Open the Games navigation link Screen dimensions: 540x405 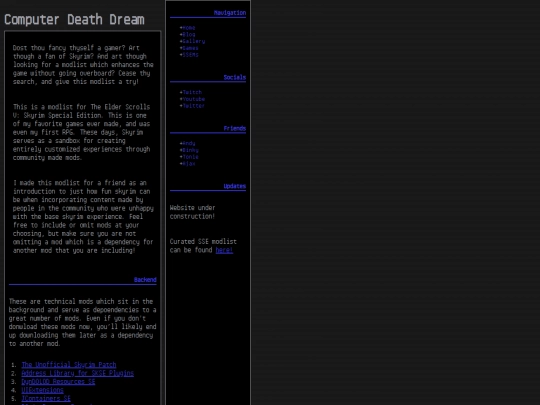tap(190, 48)
